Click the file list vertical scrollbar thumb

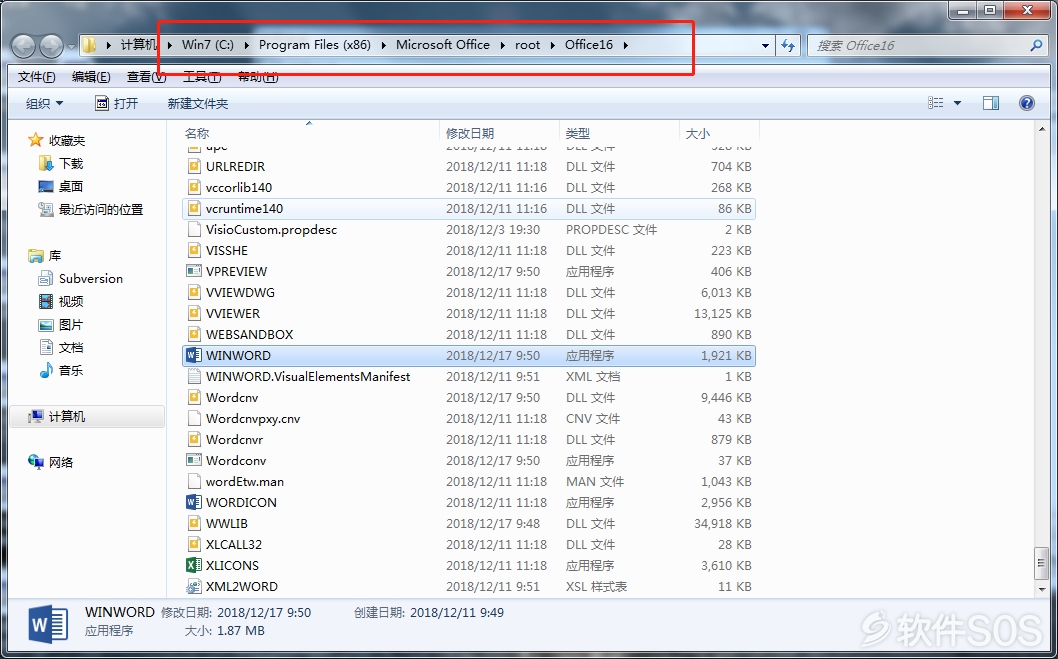pyautogui.click(x=1043, y=563)
